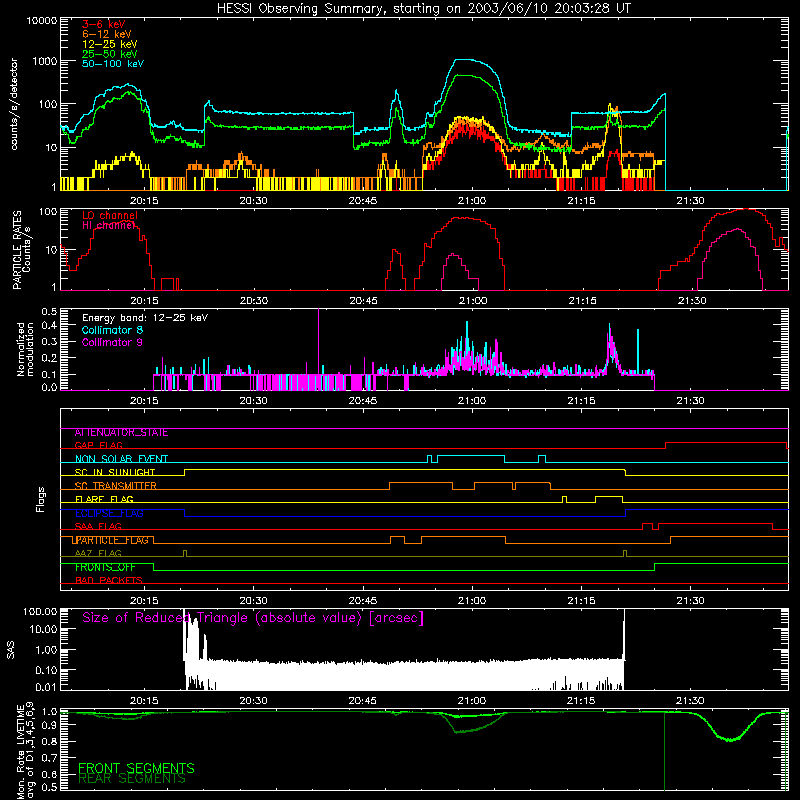Image resolution: width=800 pixels, height=800 pixels.
Task: Click the ECLIPSE_FLAG label
Action: 109,513
